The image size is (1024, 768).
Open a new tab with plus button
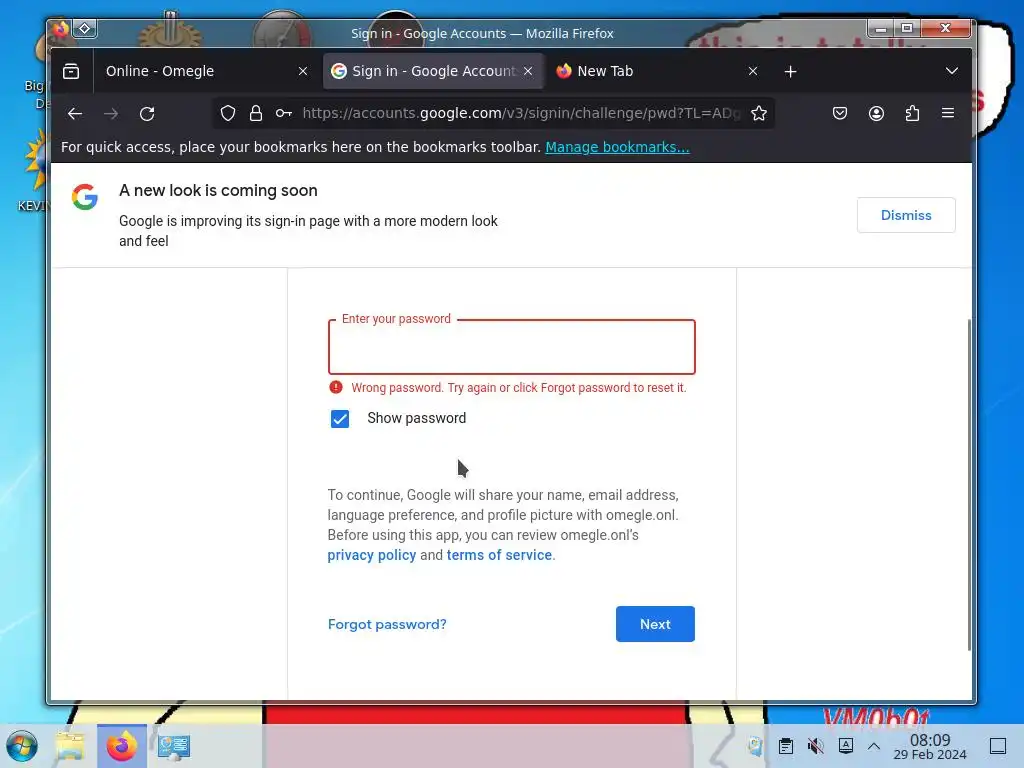click(790, 71)
